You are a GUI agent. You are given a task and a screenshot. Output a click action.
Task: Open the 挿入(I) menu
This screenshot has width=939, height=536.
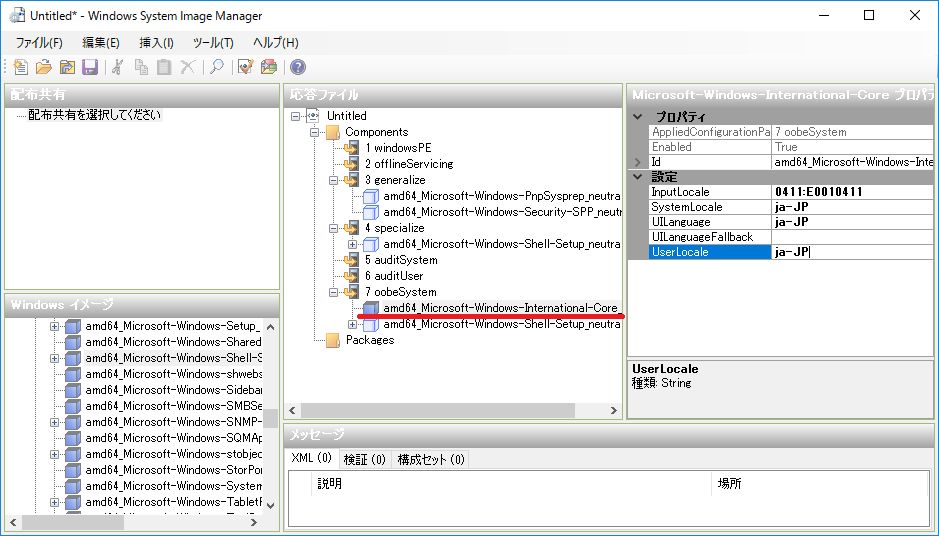click(x=156, y=43)
